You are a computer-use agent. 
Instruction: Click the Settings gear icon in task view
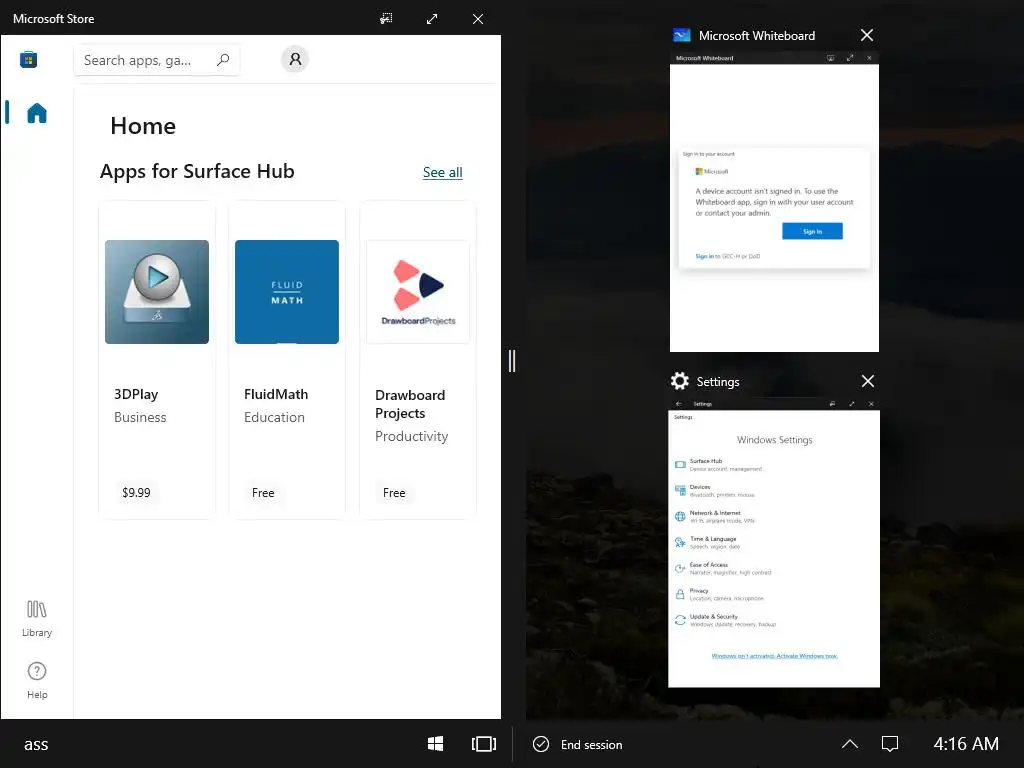pyautogui.click(x=680, y=381)
